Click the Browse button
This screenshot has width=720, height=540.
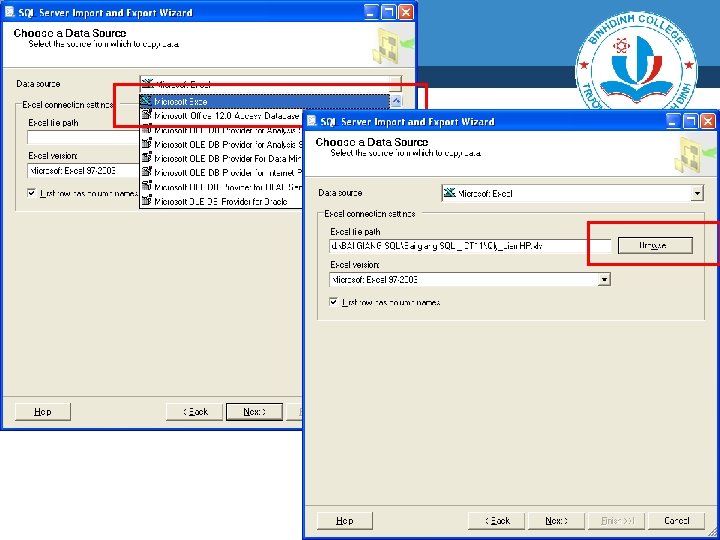coord(655,246)
